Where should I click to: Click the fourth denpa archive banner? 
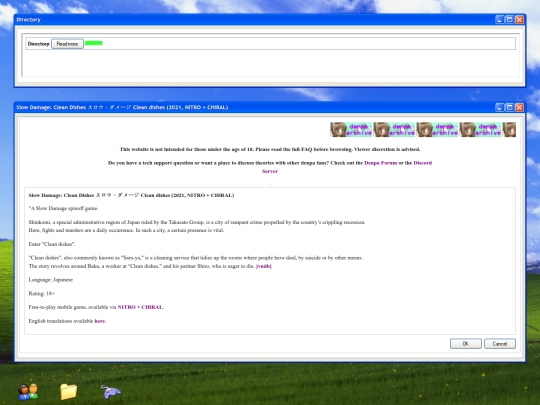point(480,129)
